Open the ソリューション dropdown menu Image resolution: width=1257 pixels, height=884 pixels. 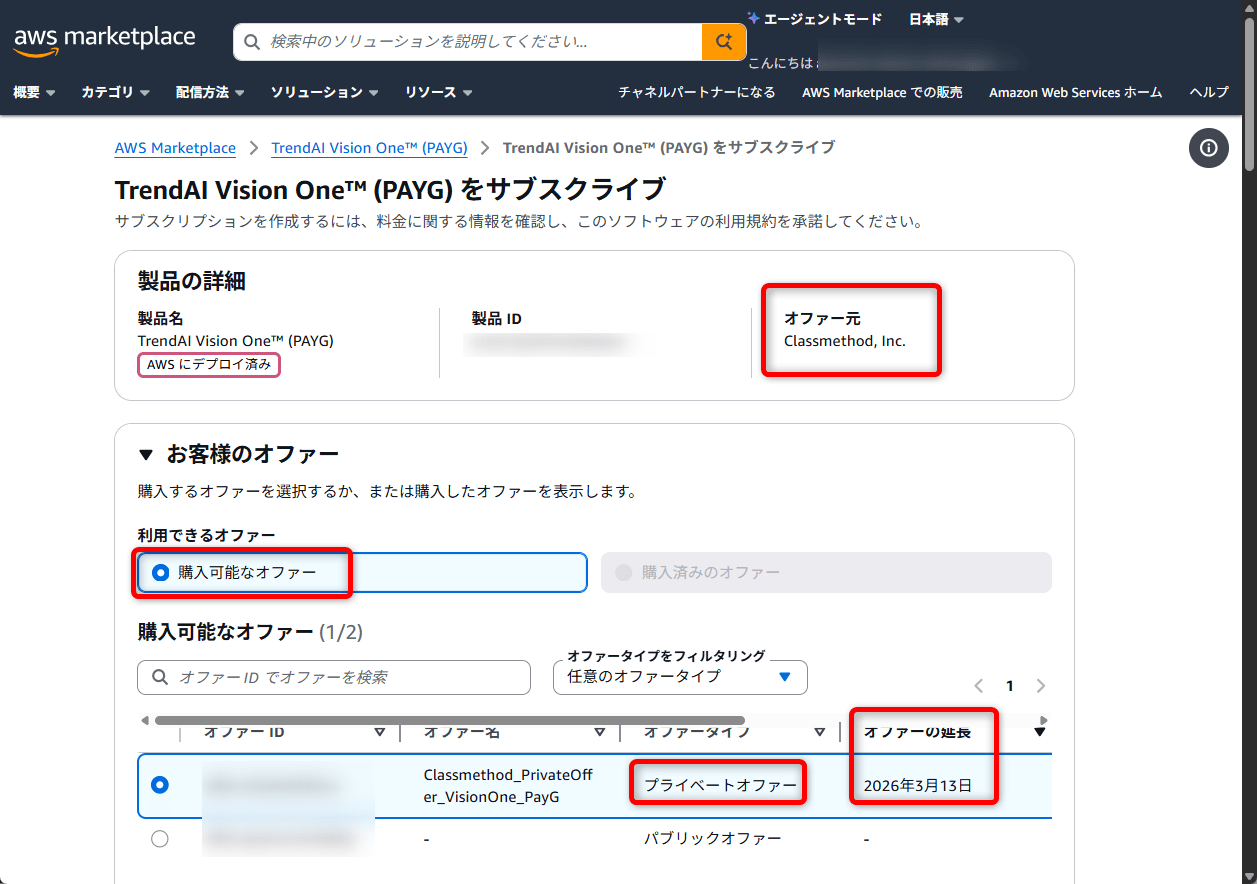pyautogui.click(x=324, y=92)
